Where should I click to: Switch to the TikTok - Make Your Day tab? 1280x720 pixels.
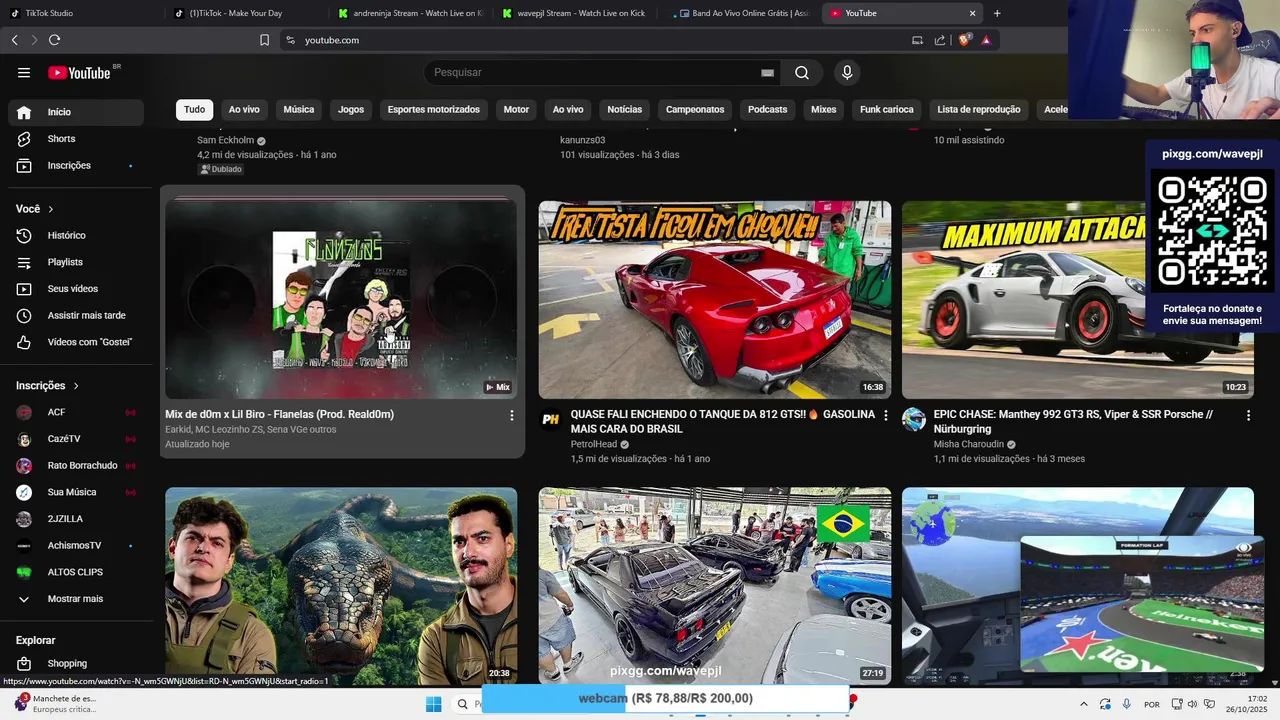(x=245, y=13)
